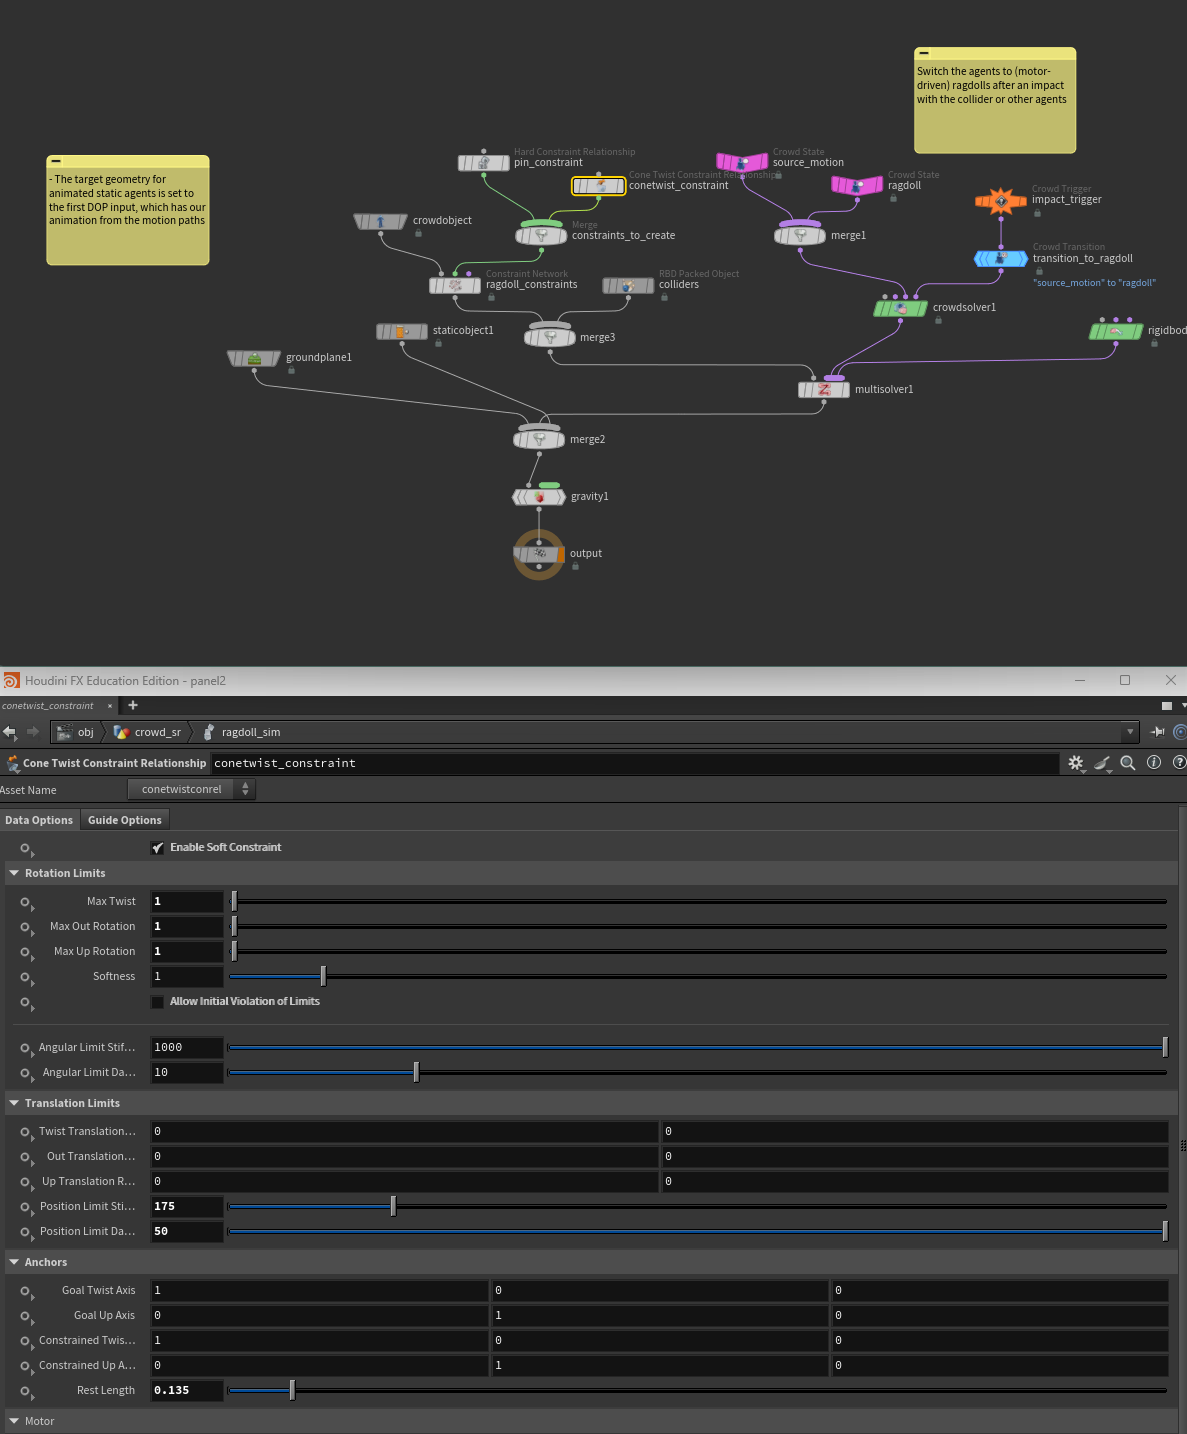Select the groundplane1 node icon
This screenshot has height=1434, width=1187.
254,358
